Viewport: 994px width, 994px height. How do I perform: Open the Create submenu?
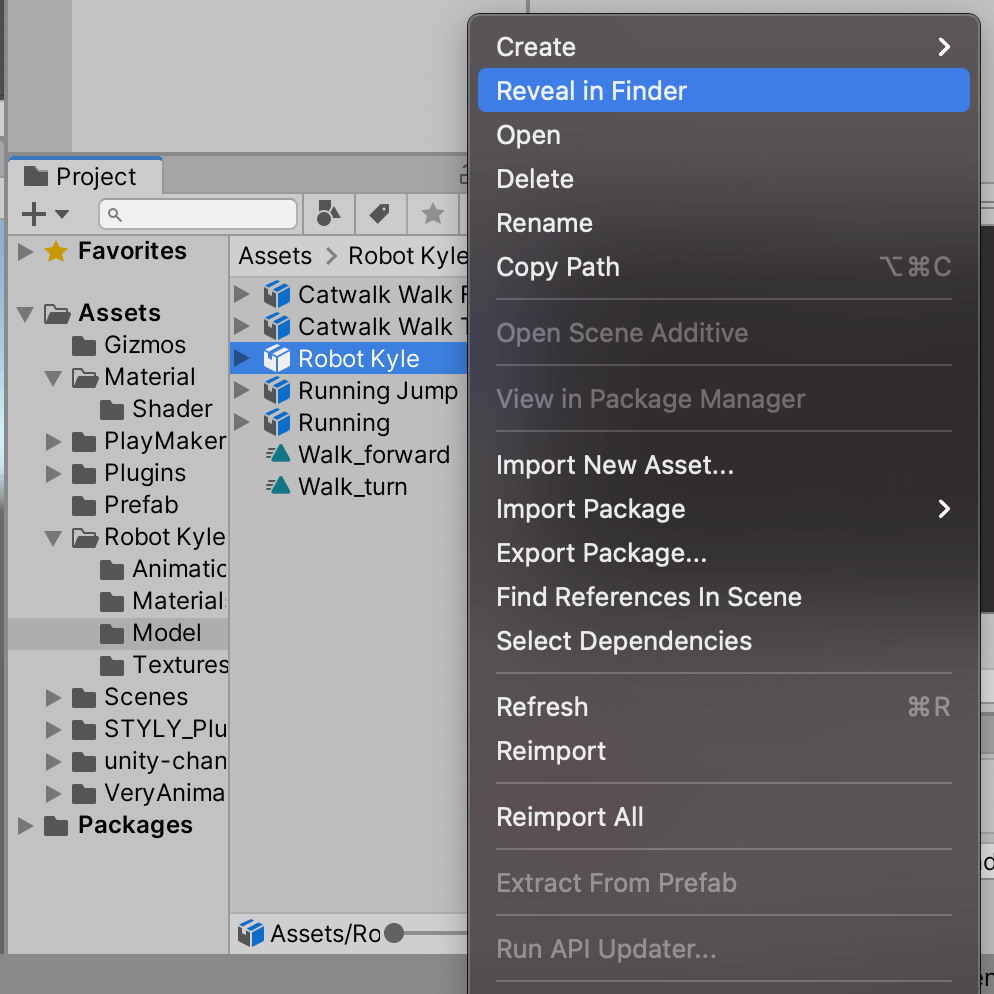[x=724, y=47]
